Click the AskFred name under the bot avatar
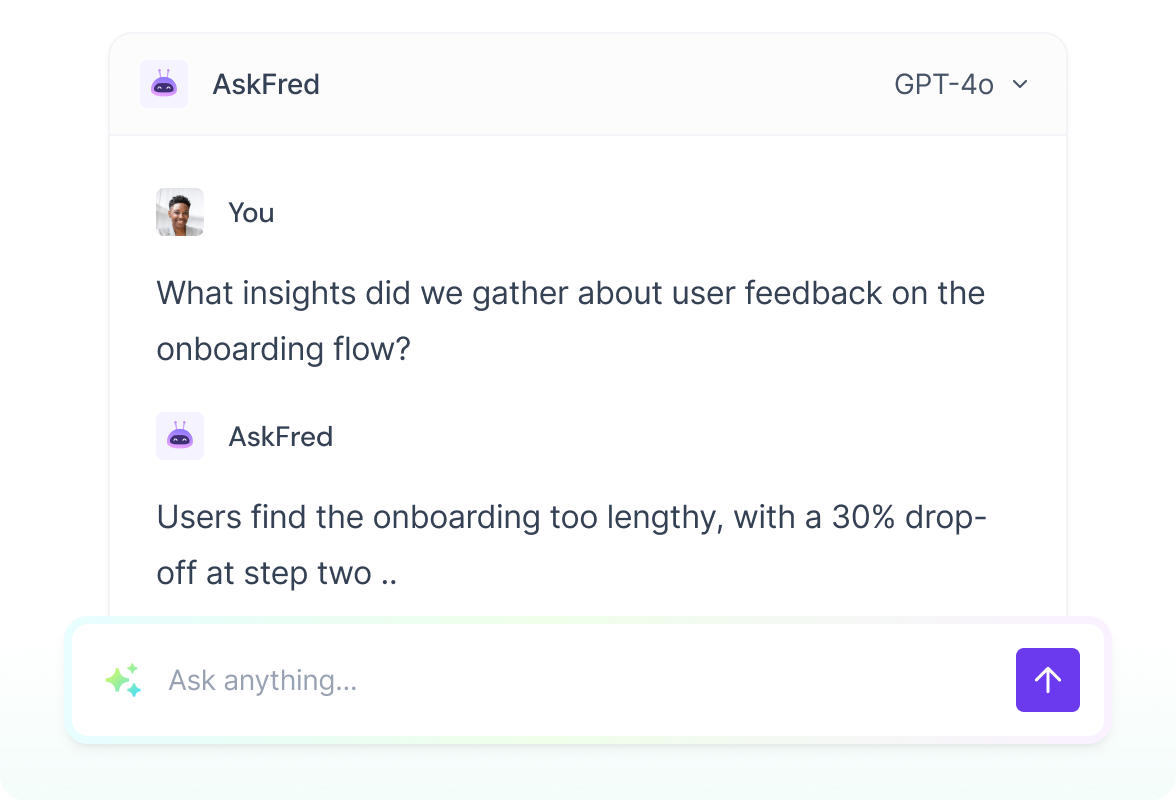The image size is (1176, 800). click(x=281, y=436)
